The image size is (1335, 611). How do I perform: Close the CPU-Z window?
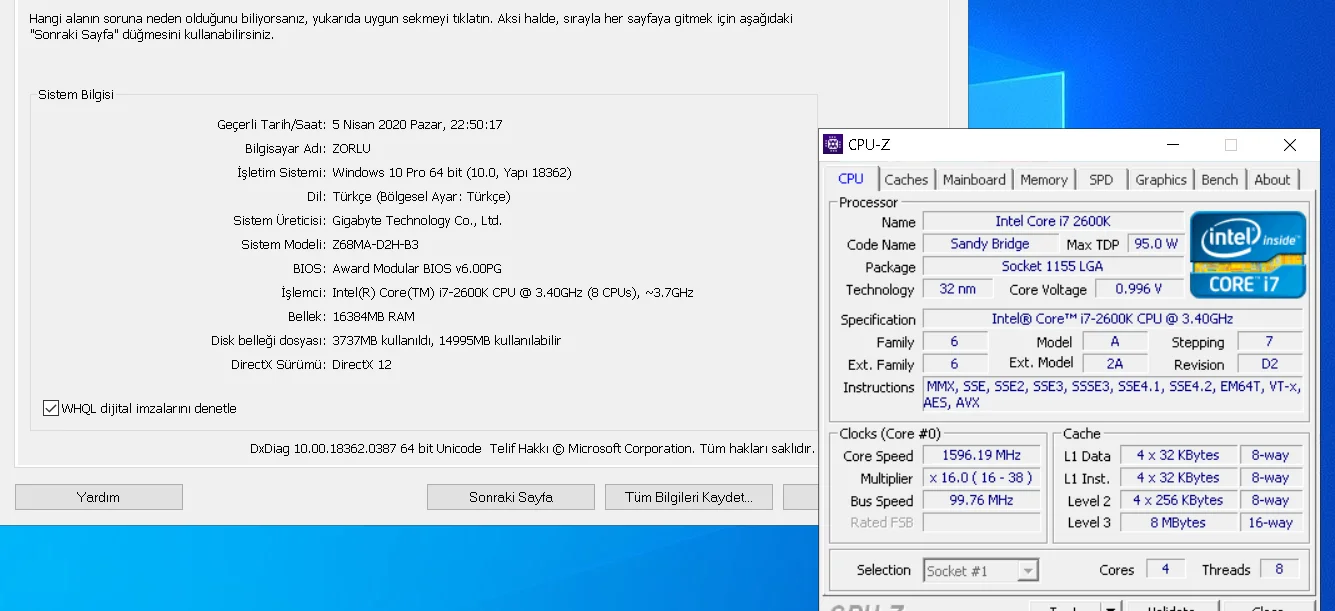1289,145
